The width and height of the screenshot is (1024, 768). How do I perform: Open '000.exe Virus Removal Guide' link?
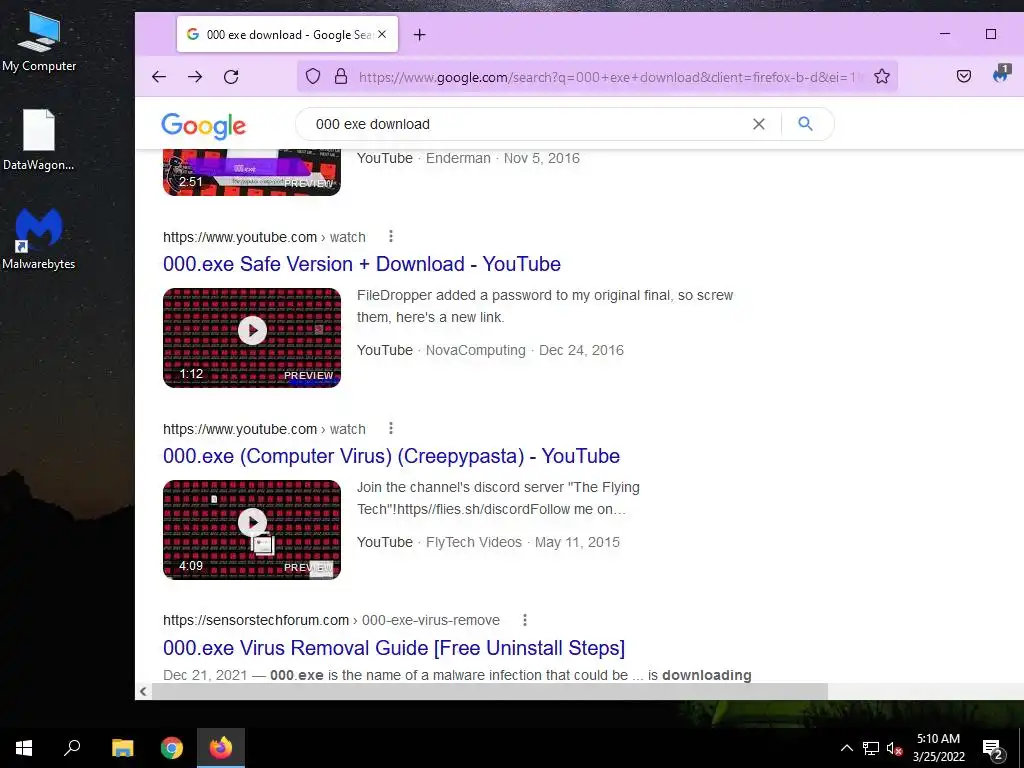[394, 648]
